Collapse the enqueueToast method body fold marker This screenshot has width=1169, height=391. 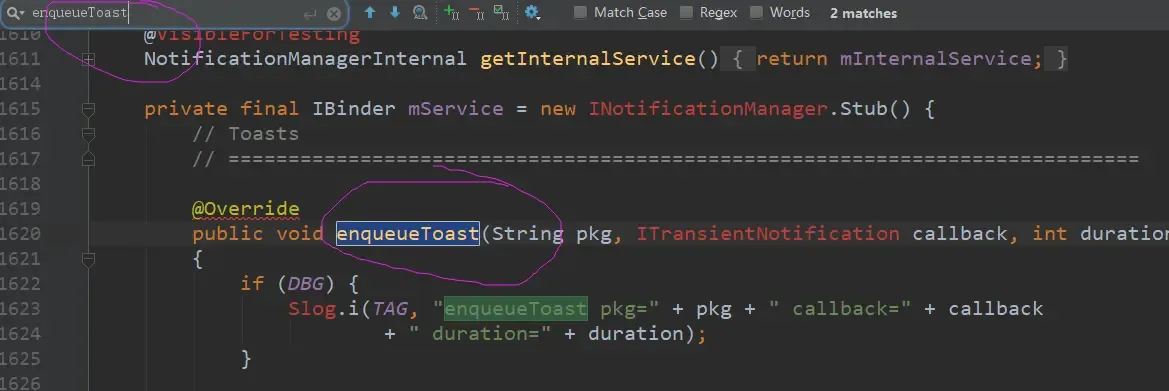88,259
